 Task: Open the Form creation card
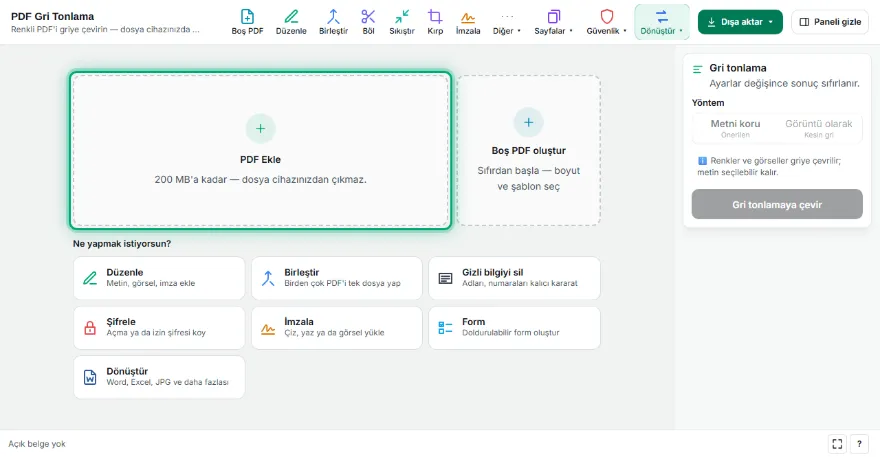(x=514, y=327)
